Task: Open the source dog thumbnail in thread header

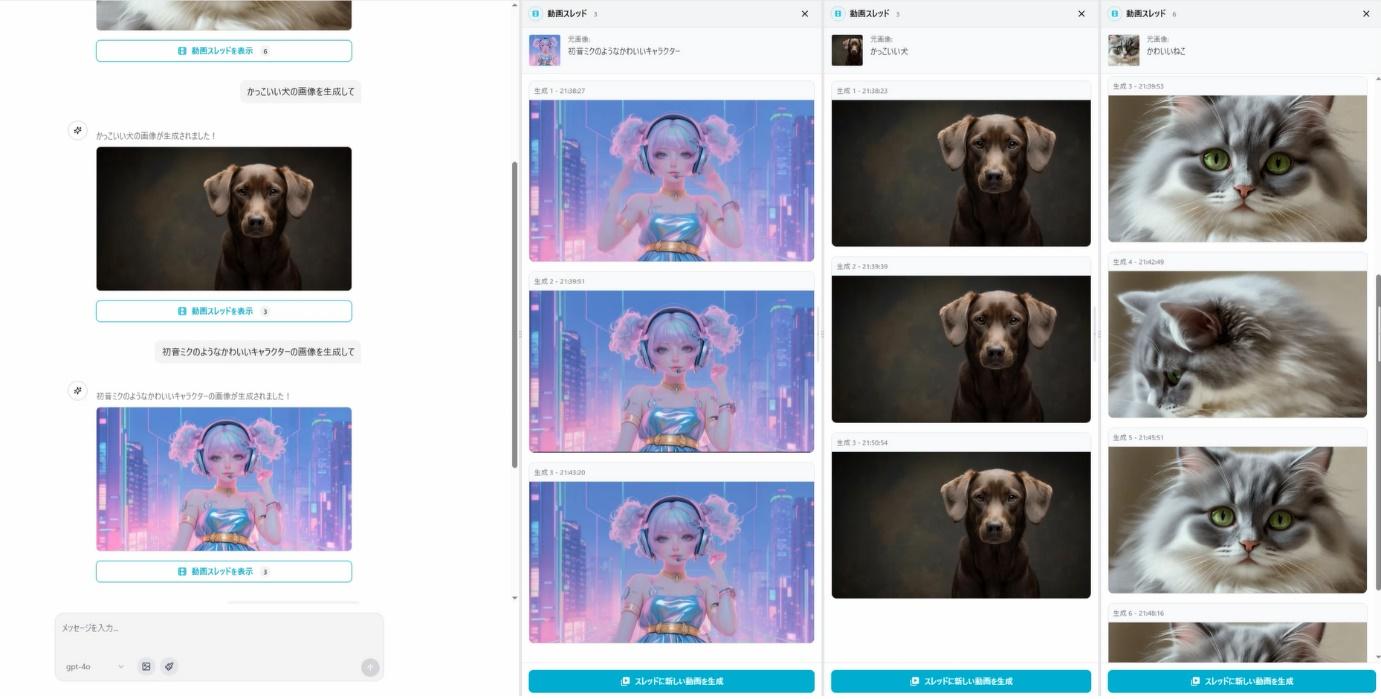Action: [x=847, y=50]
